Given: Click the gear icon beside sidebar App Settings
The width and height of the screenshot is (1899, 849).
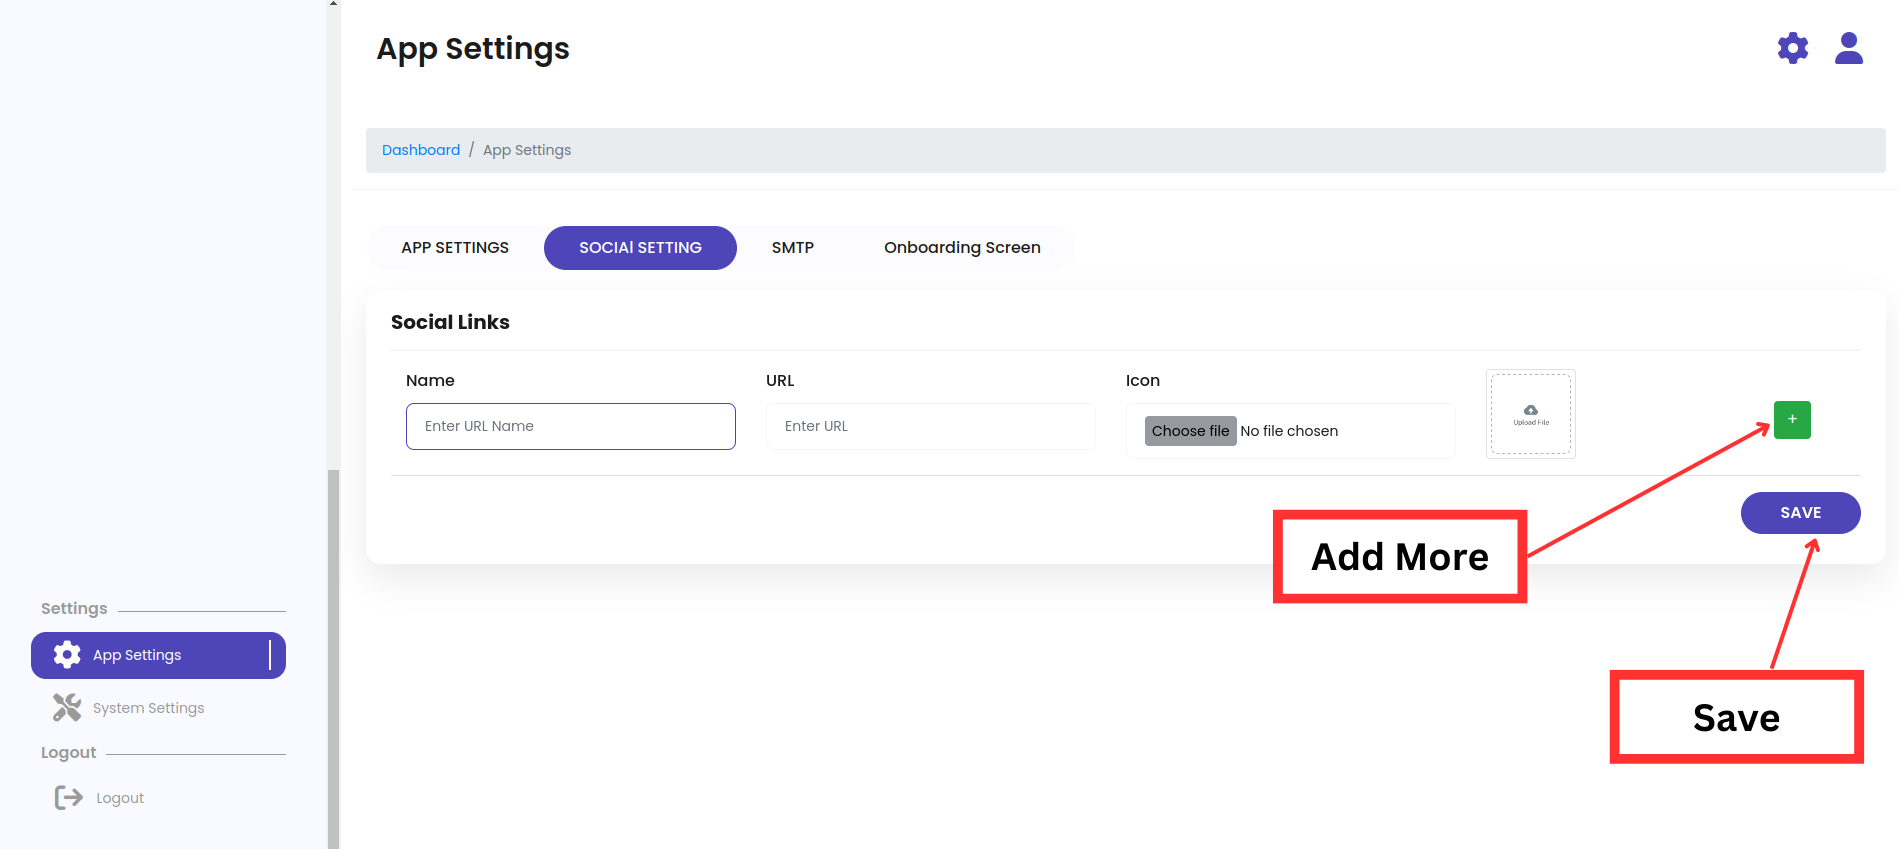Looking at the screenshot, I should 67,655.
